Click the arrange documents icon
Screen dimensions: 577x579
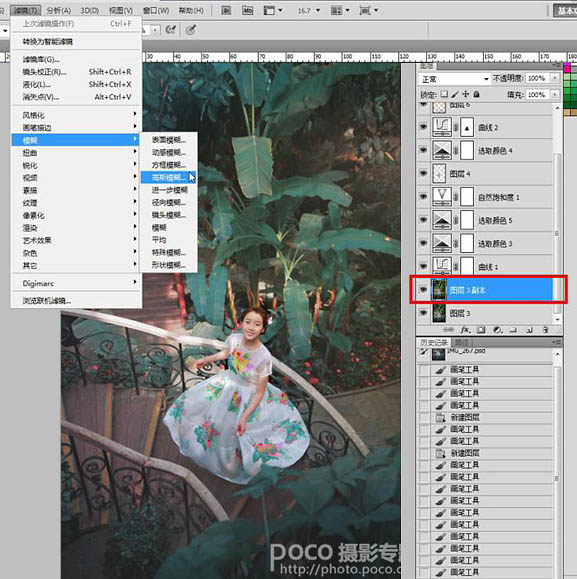tap(336, 10)
